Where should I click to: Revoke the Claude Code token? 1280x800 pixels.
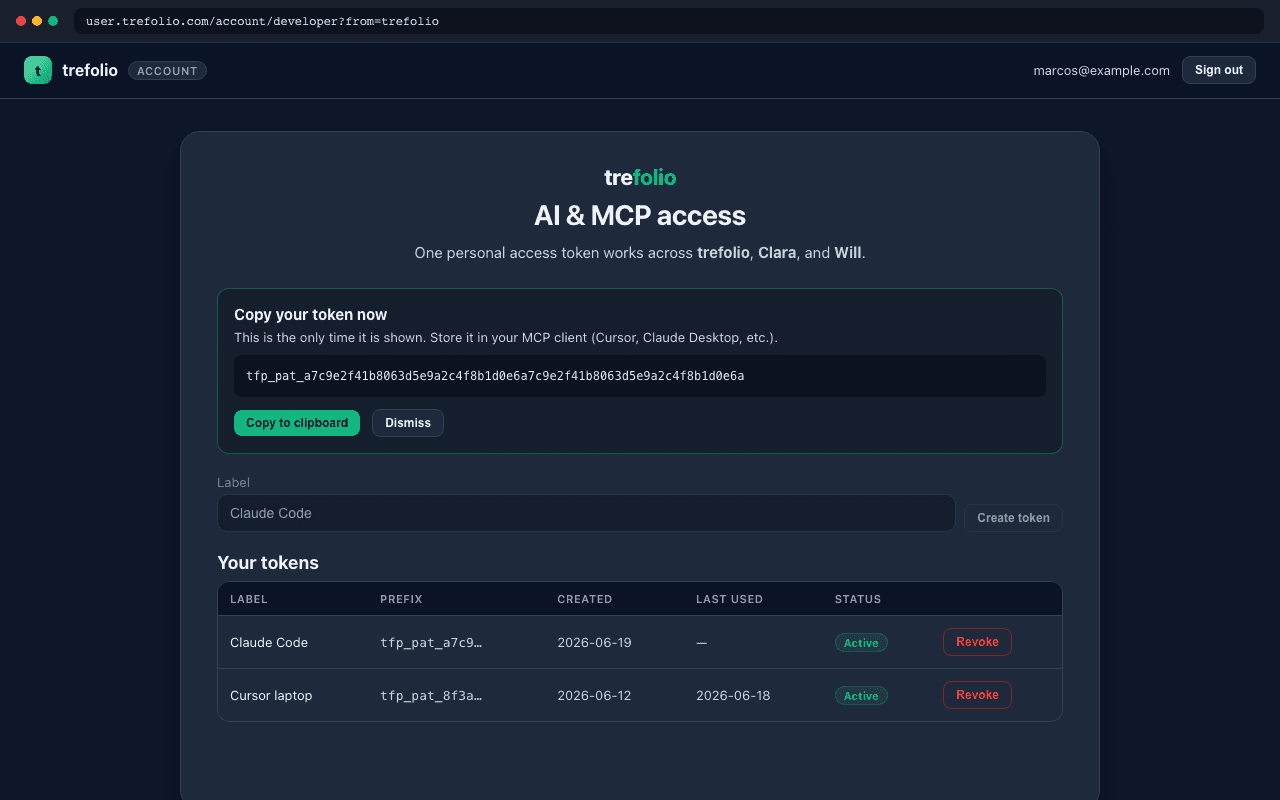click(x=977, y=642)
